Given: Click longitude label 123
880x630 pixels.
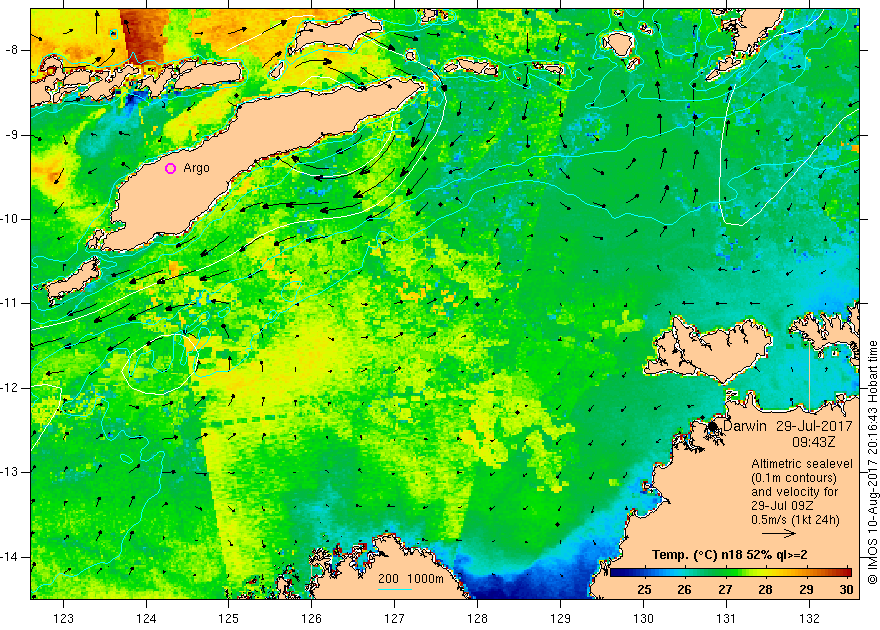Looking at the screenshot, I should click(63, 618).
